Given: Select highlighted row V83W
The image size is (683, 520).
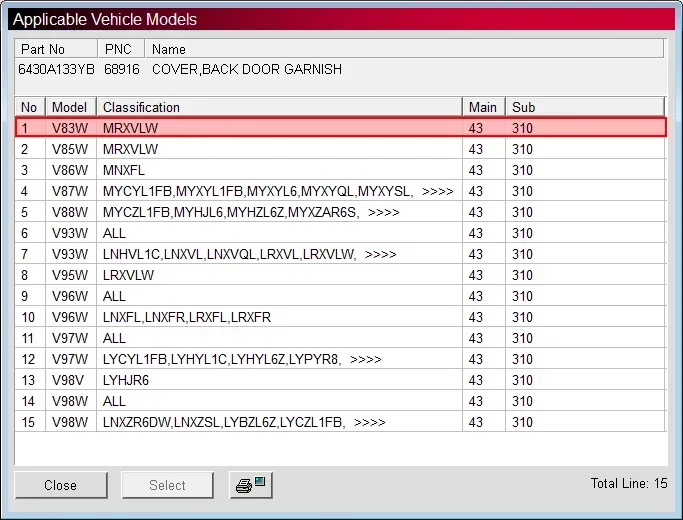Looking at the screenshot, I should 341,128.
